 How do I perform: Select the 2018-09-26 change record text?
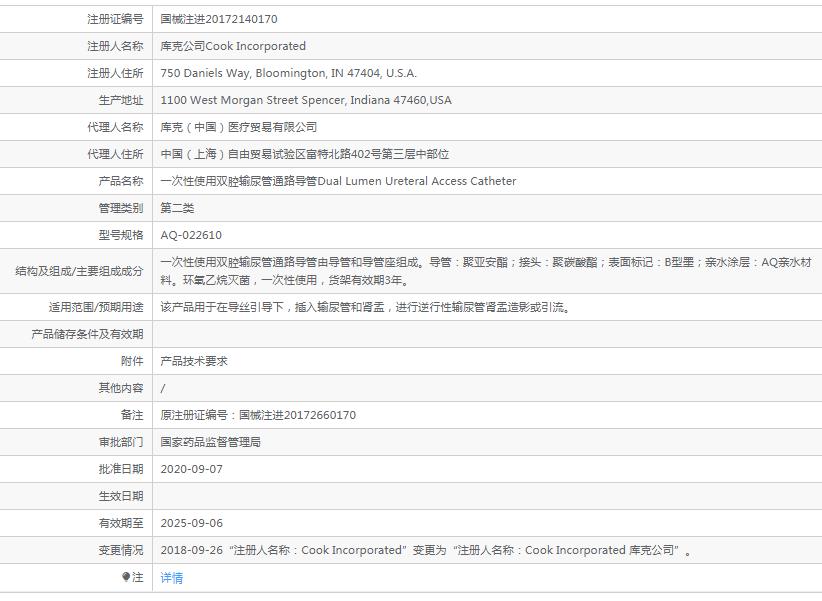pos(426,550)
